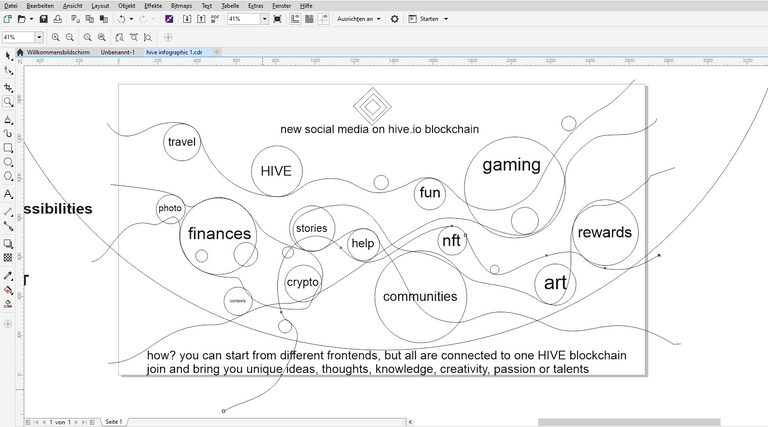Expand the Undo history dropdown arrow
768x427 pixels.
click(x=131, y=19)
